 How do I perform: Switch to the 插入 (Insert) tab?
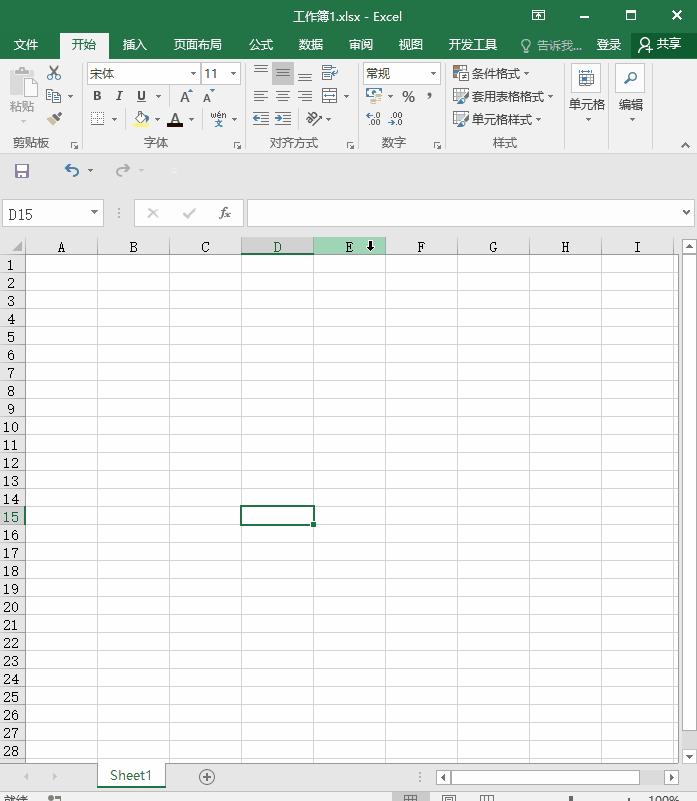[134, 45]
